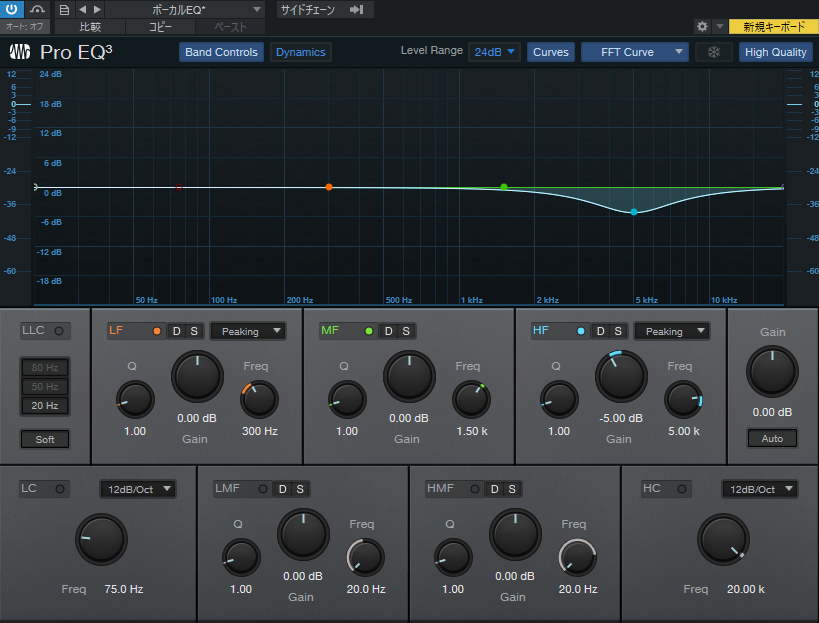Toggle the LLC filter on
This screenshot has height=623, width=819.
[x=59, y=331]
